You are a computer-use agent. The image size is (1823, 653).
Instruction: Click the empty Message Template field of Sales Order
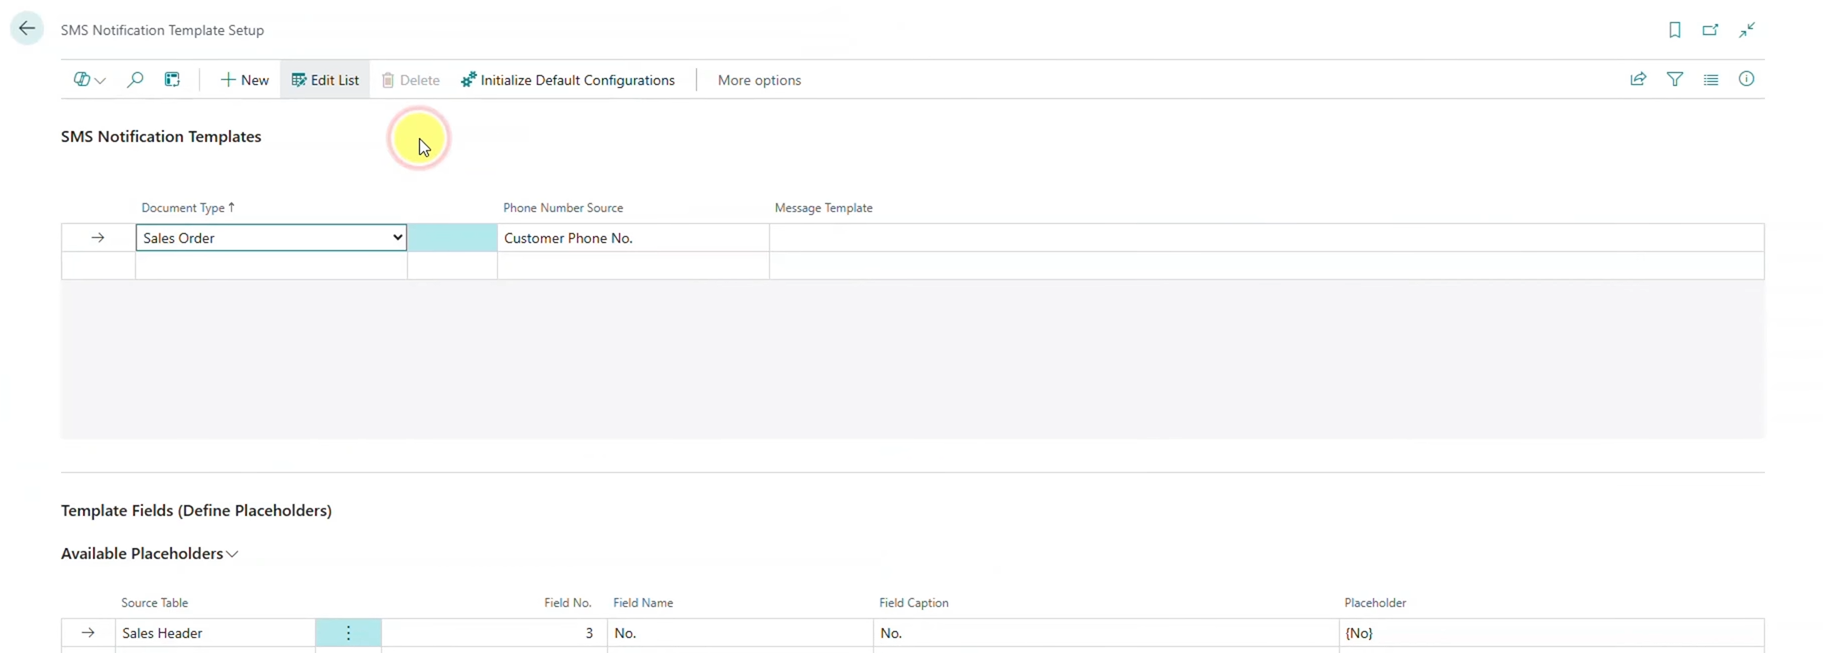pyautogui.click(x=1266, y=238)
